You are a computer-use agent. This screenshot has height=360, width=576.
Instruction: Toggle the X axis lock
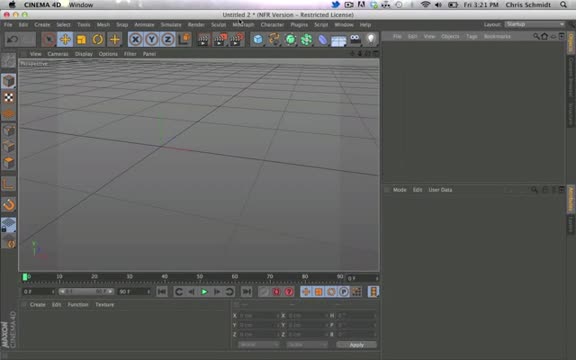pyautogui.click(x=136, y=39)
